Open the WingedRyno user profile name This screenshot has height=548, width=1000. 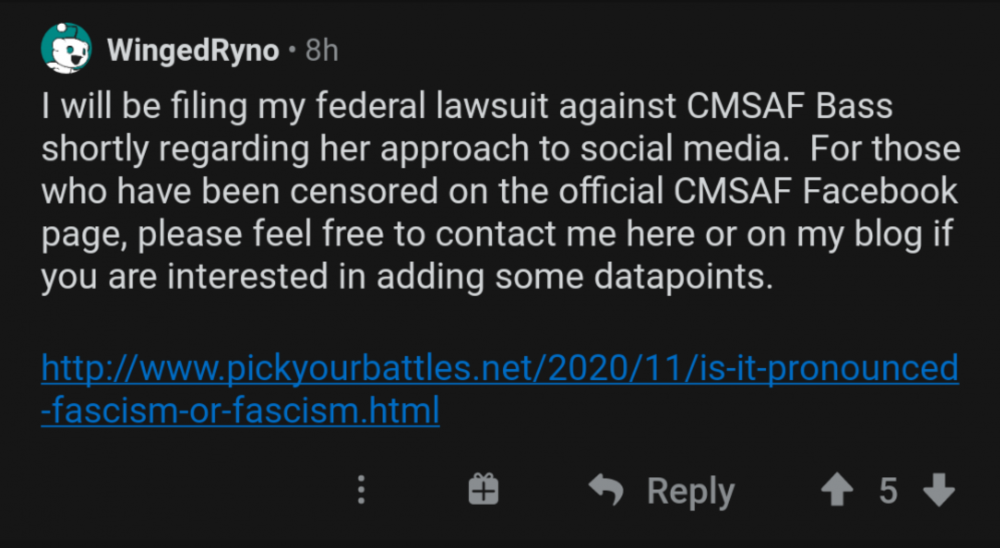(193, 50)
